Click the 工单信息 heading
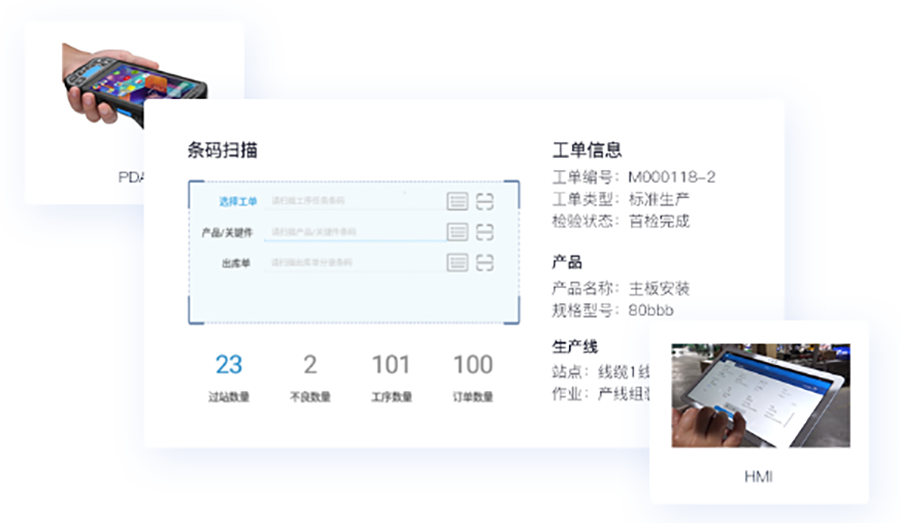The height and width of the screenshot is (523, 900). [x=587, y=150]
